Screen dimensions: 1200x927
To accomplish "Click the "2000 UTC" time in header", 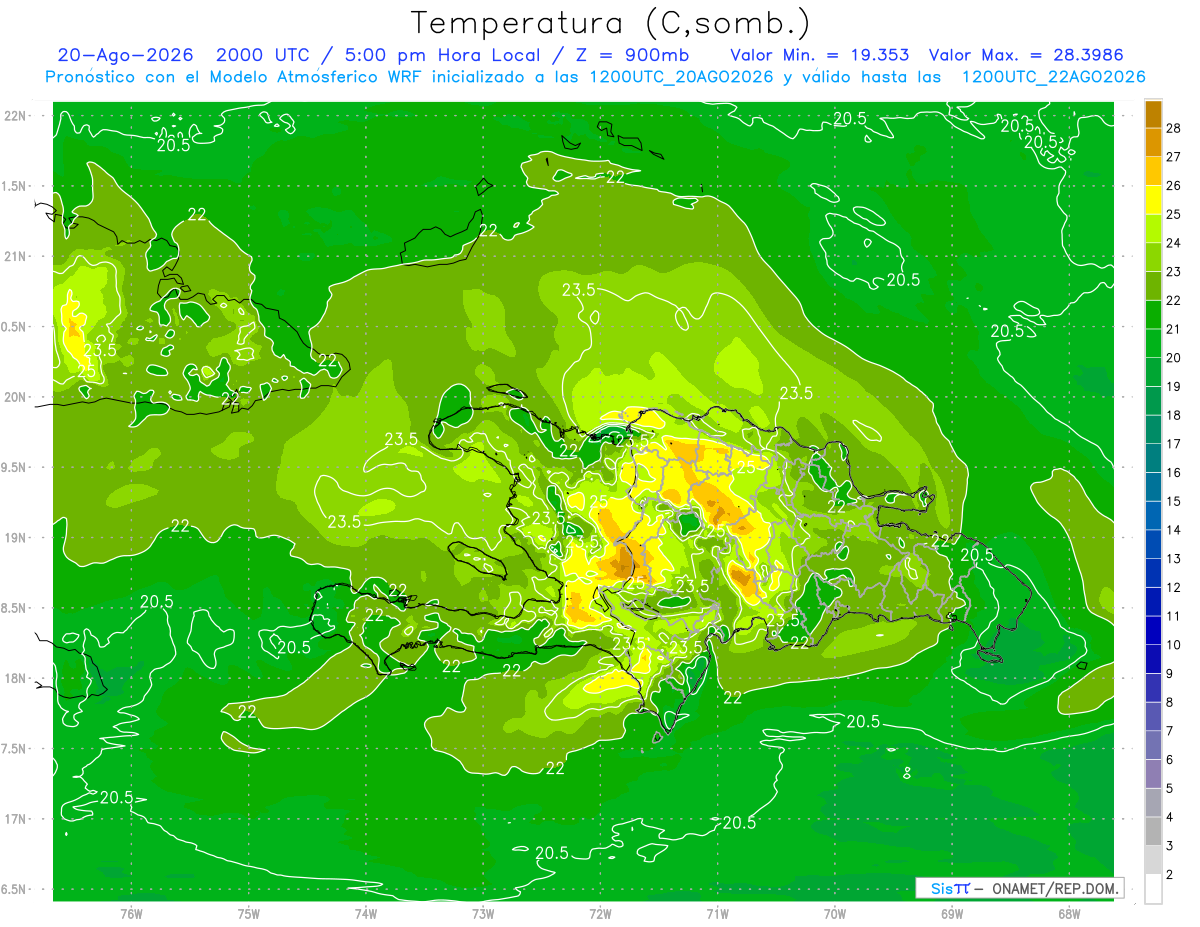I will click(264, 55).
